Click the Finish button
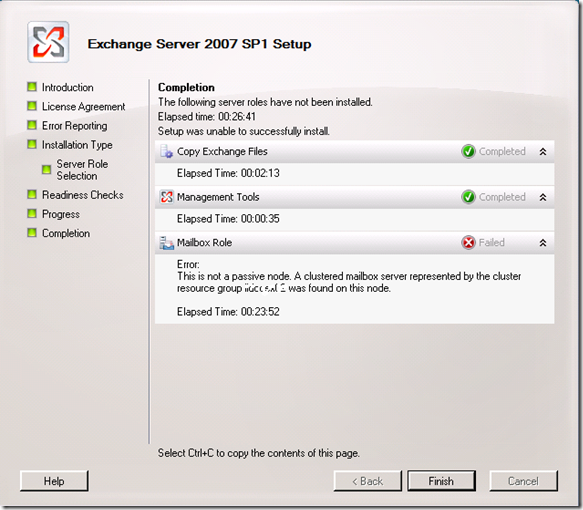The height and width of the screenshot is (510, 583). coord(441,481)
